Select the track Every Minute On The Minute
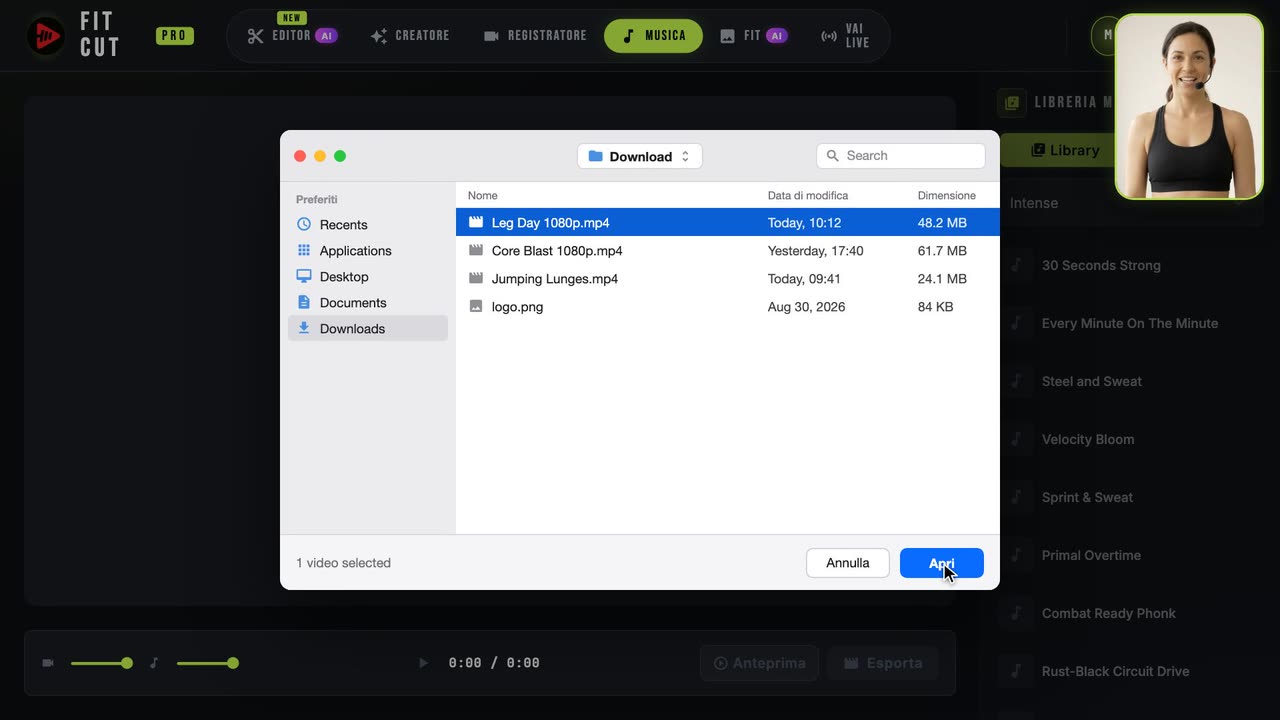This screenshot has height=720, width=1280. [1130, 323]
